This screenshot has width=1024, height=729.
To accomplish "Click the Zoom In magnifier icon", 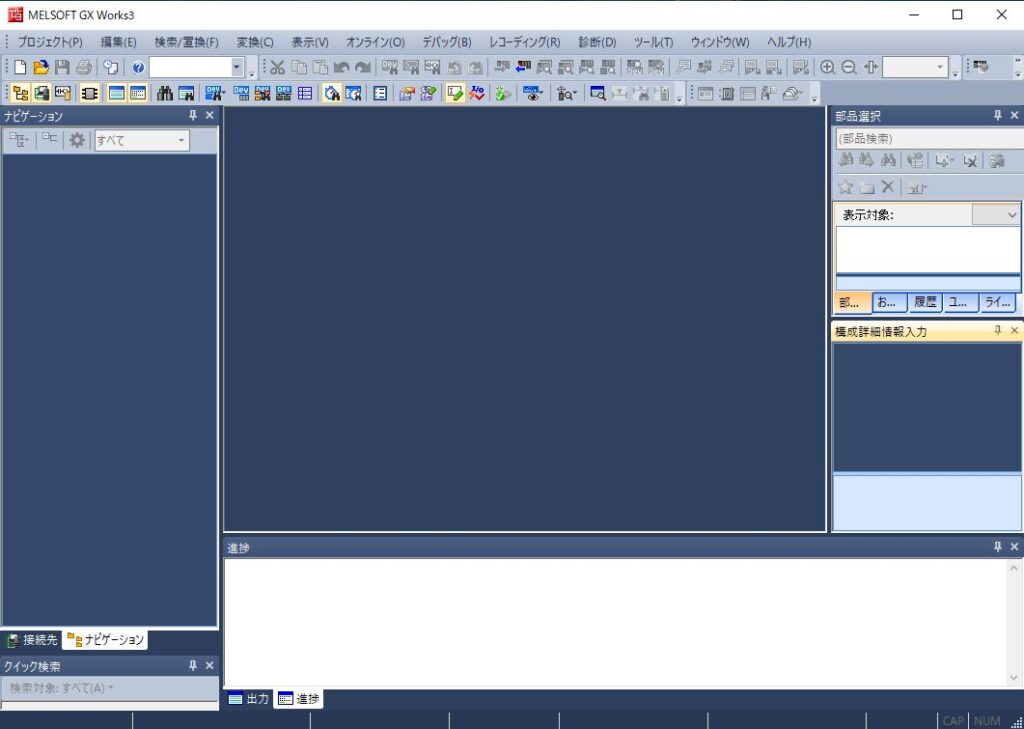I will 827,67.
